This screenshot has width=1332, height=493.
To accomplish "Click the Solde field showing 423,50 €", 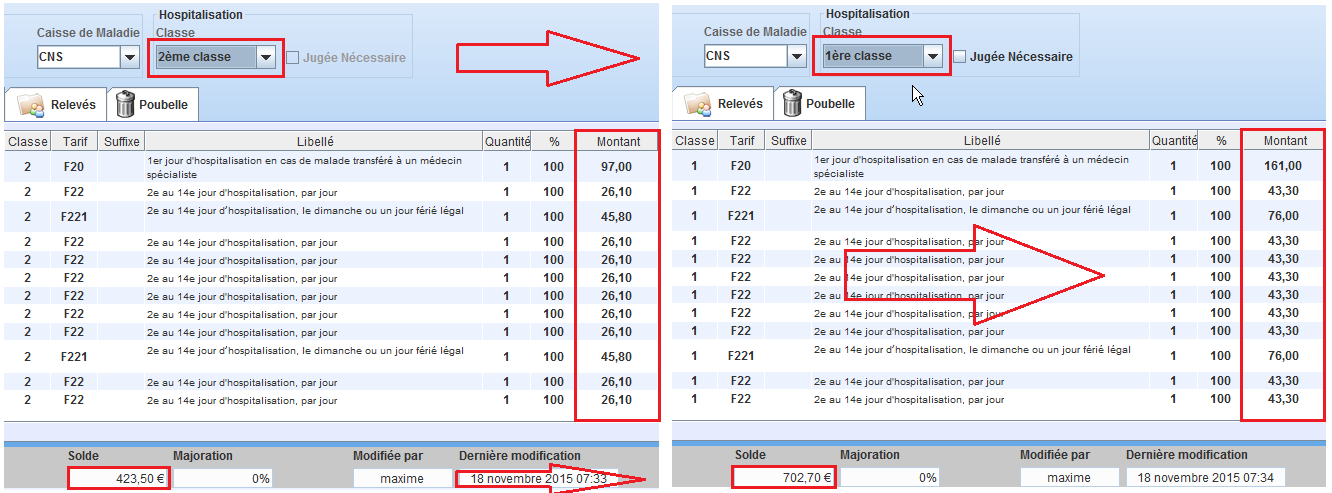I will [118, 478].
